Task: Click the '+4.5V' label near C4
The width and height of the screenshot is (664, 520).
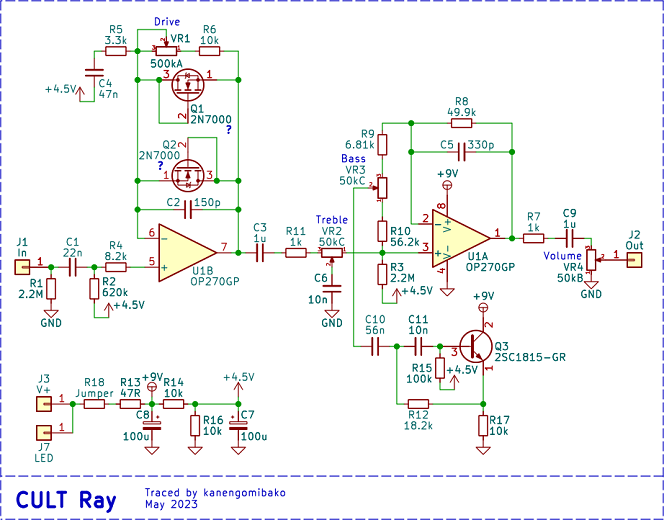Action: tap(61, 89)
